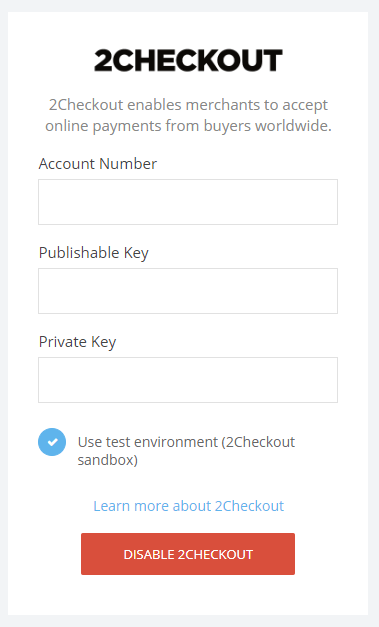Click the word 'DISABLE' on the red button
The height and width of the screenshot is (627, 379).
point(149,555)
